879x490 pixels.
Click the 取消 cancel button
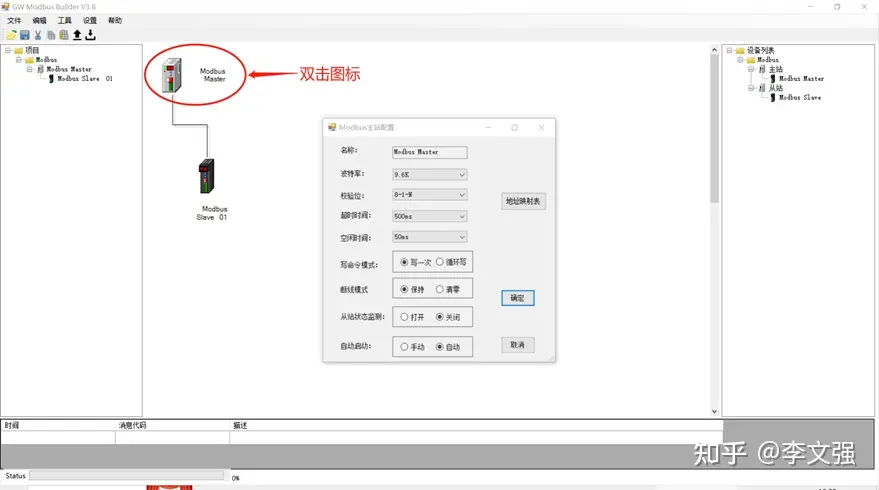(517, 345)
